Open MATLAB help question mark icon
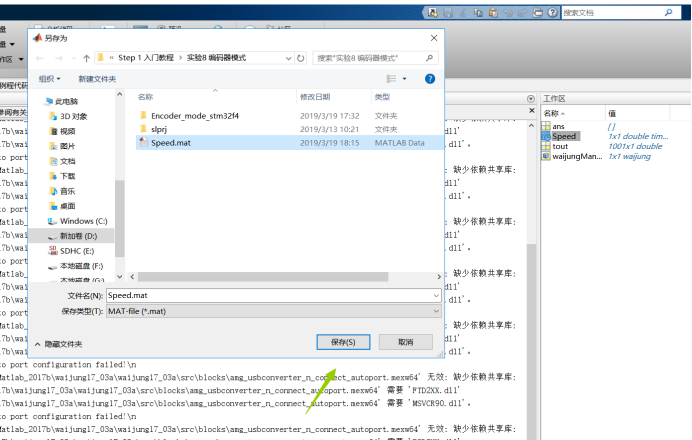The width and height of the screenshot is (692, 440). [553, 12]
